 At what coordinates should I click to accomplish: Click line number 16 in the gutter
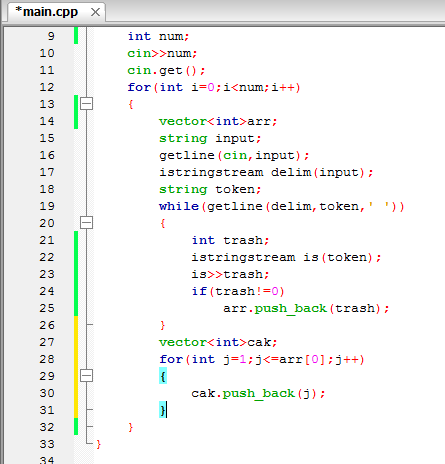pyautogui.click(x=47, y=155)
